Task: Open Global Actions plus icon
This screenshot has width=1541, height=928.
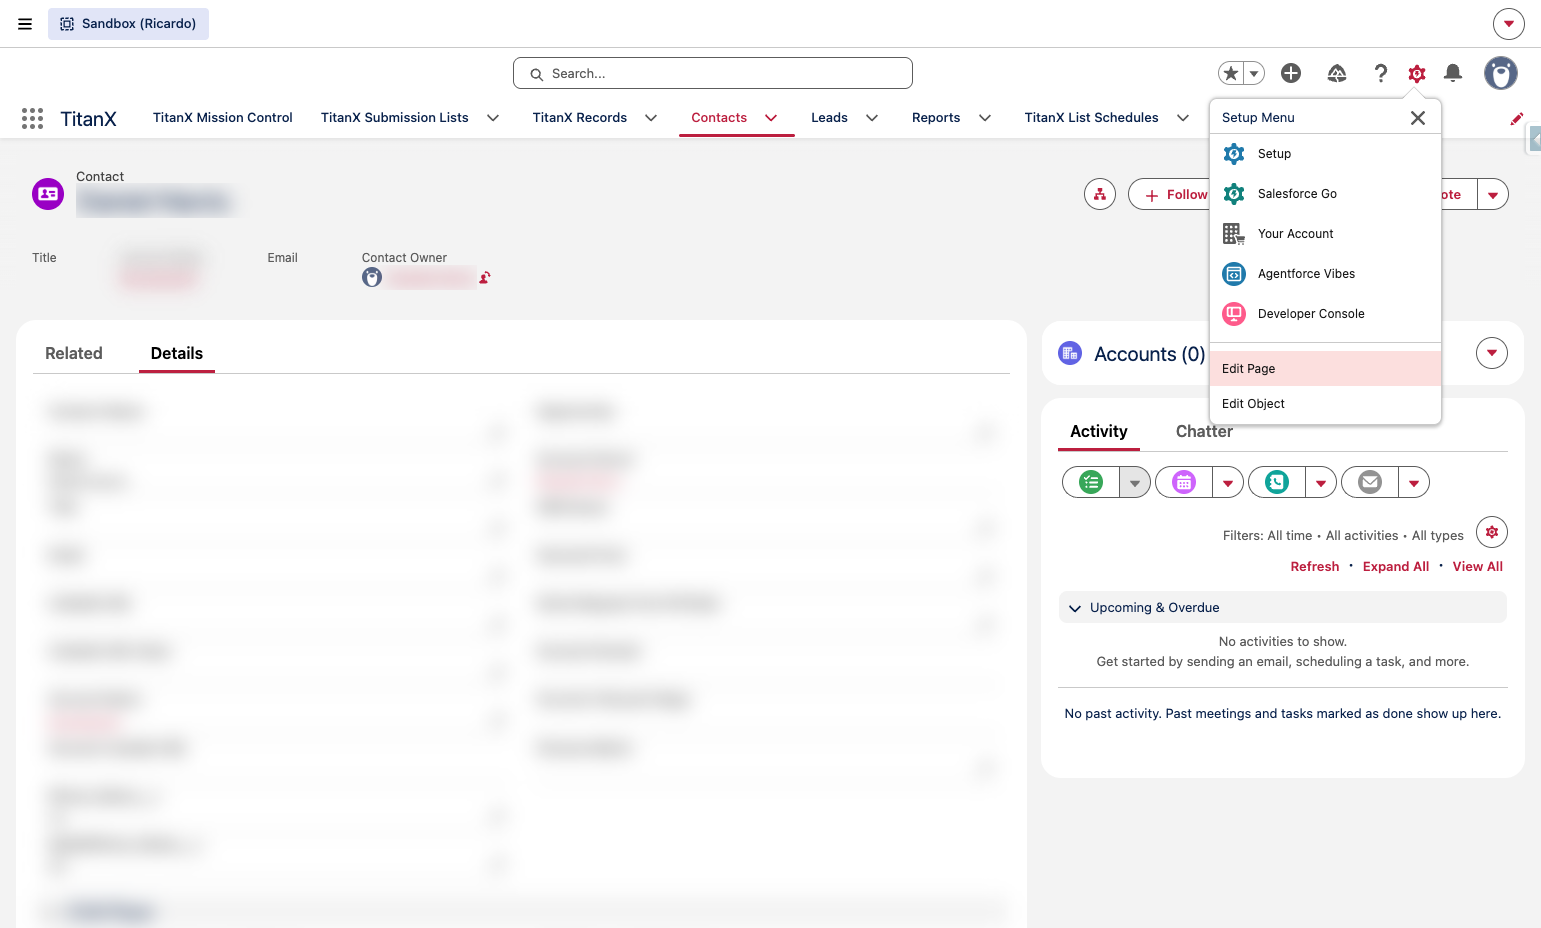Action: [1291, 73]
